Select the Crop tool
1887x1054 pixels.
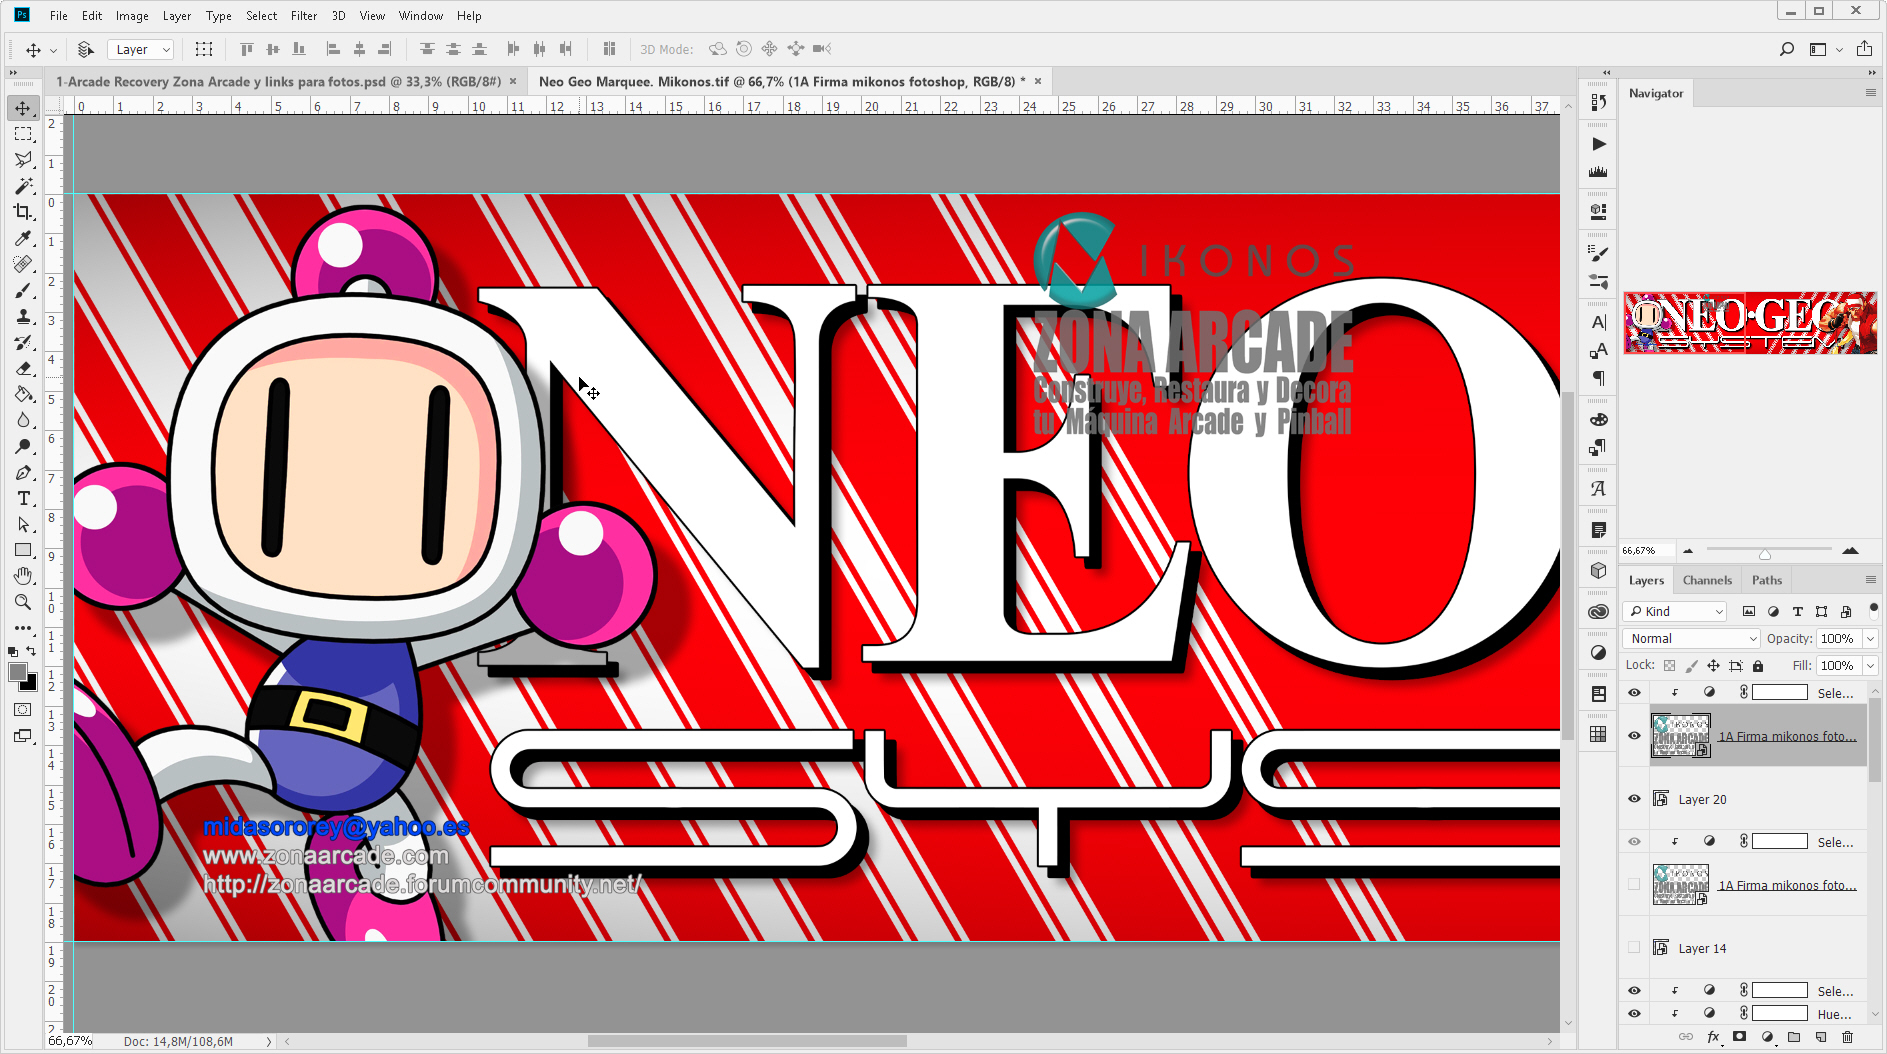(x=24, y=212)
